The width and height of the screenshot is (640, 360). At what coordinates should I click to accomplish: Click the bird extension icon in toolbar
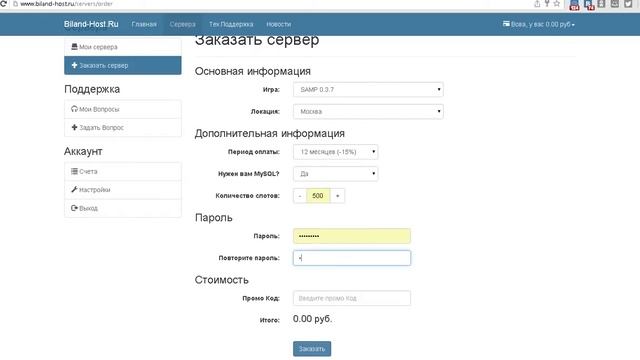coord(628,4)
